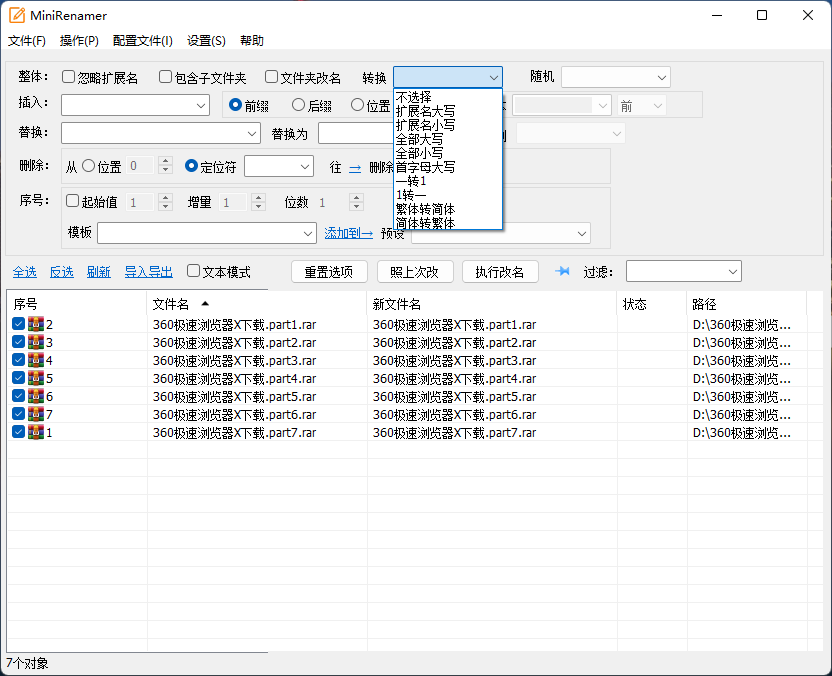
Task: Toggle the 文本模式 checkbox
Action: [x=194, y=272]
